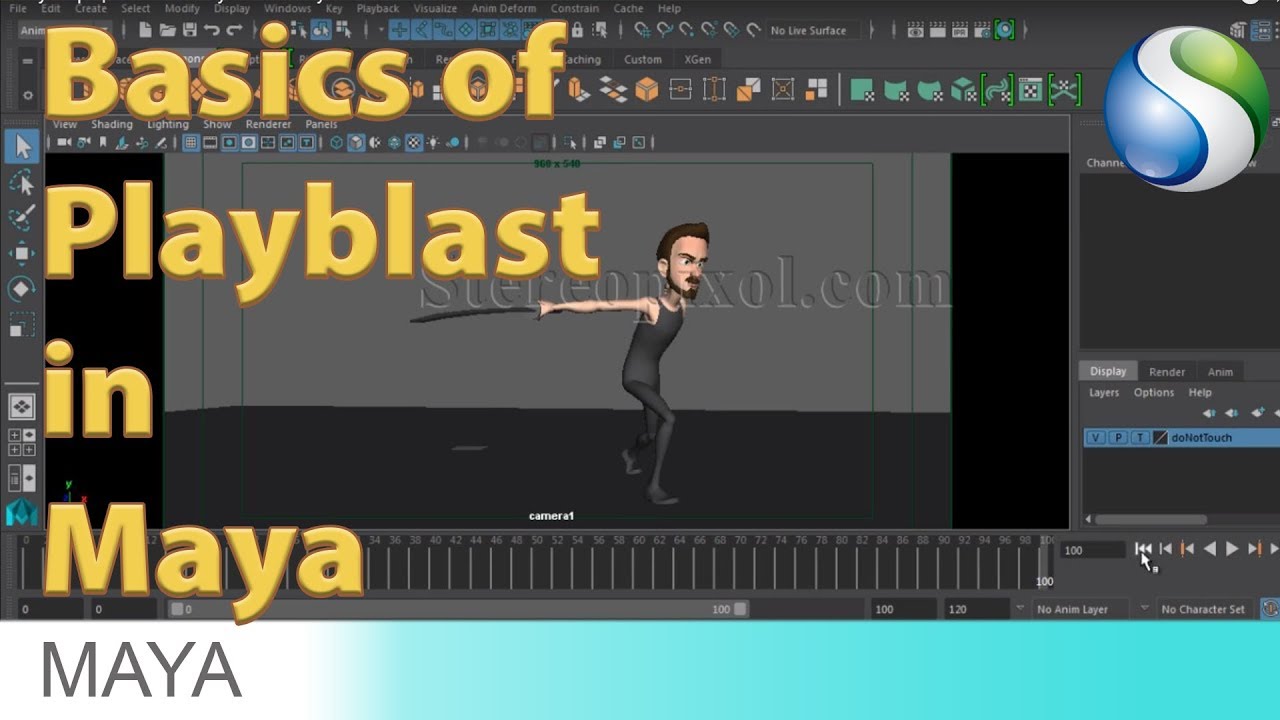
Task: Toggle P playback of doNotTouch layer
Action: click(x=1118, y=438)
